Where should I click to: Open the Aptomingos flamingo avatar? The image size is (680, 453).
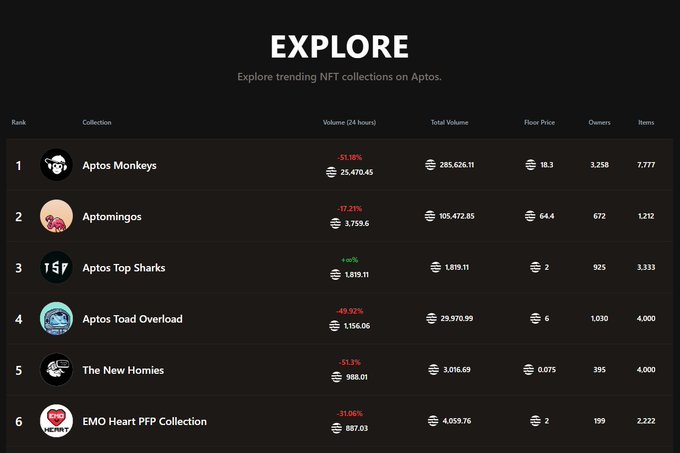(x=56, y=216)
